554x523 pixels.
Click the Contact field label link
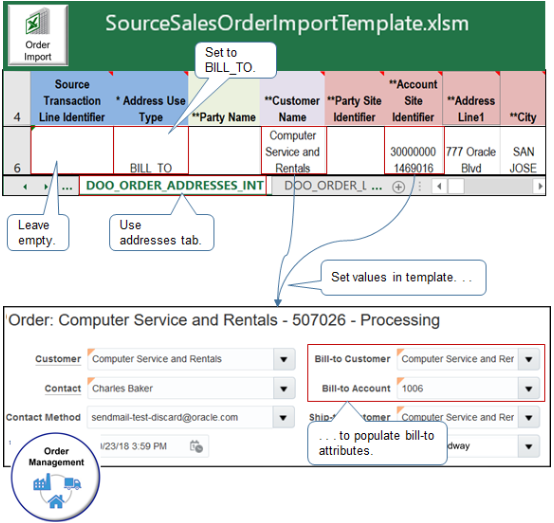(63, 389)
